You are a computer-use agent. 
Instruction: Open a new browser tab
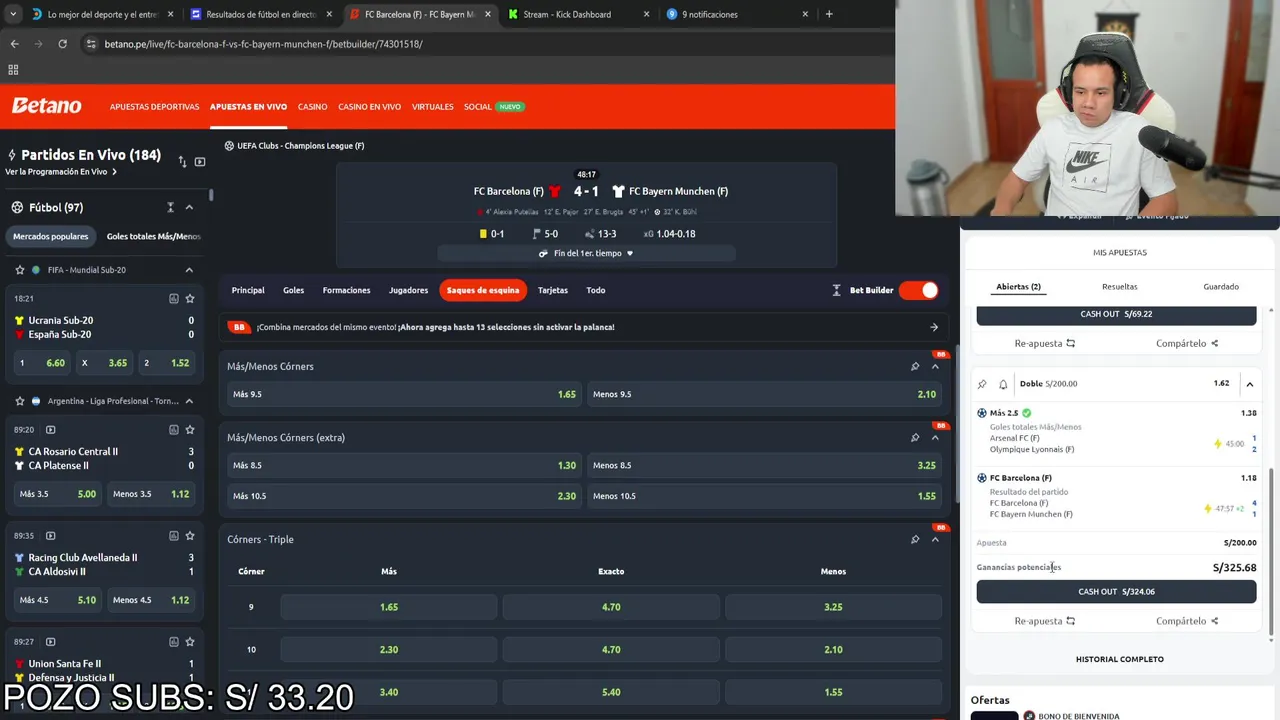point(829,14)
